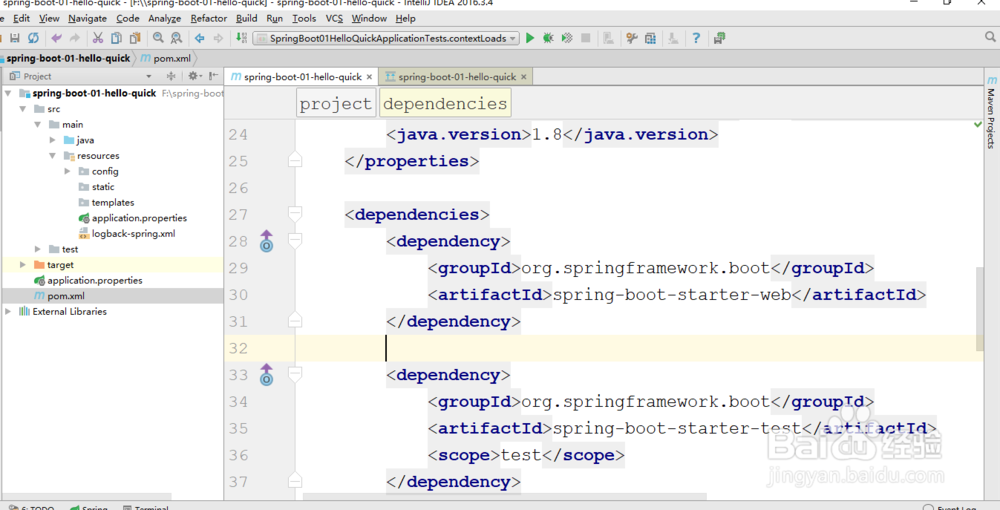Click the Copy icon in toolbar

[x=116, y=38]
